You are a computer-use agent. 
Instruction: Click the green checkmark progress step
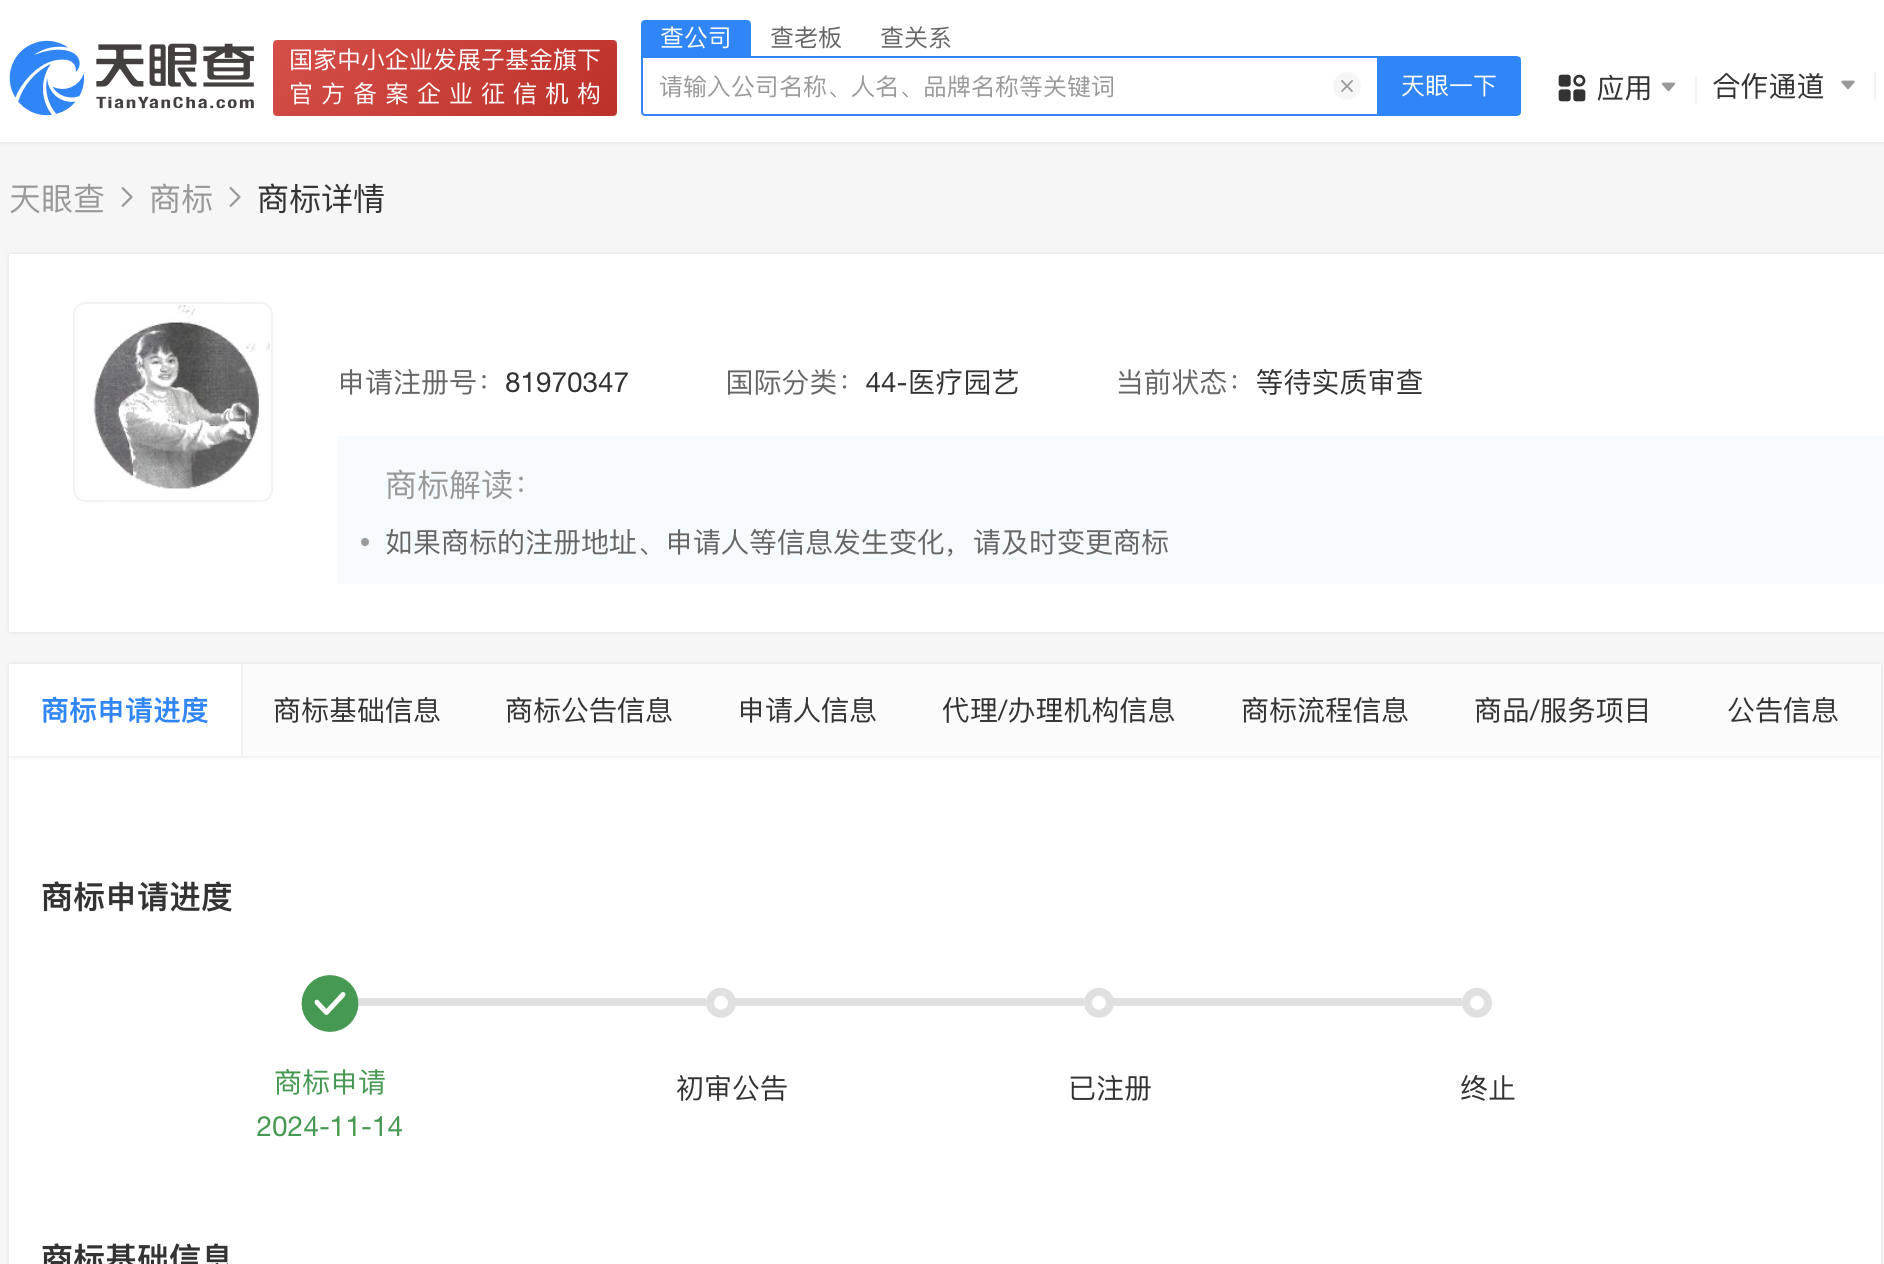(330, 1003)
